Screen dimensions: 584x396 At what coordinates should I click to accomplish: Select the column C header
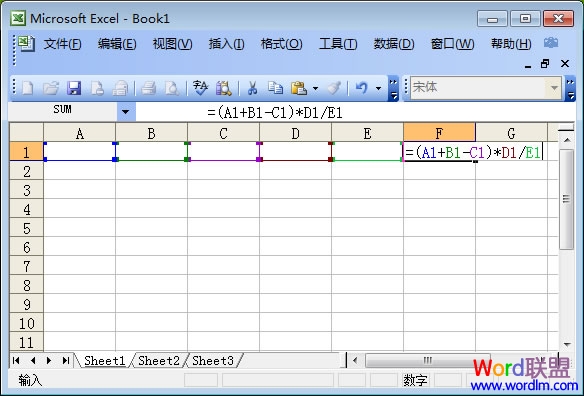(x=223, y=133)
